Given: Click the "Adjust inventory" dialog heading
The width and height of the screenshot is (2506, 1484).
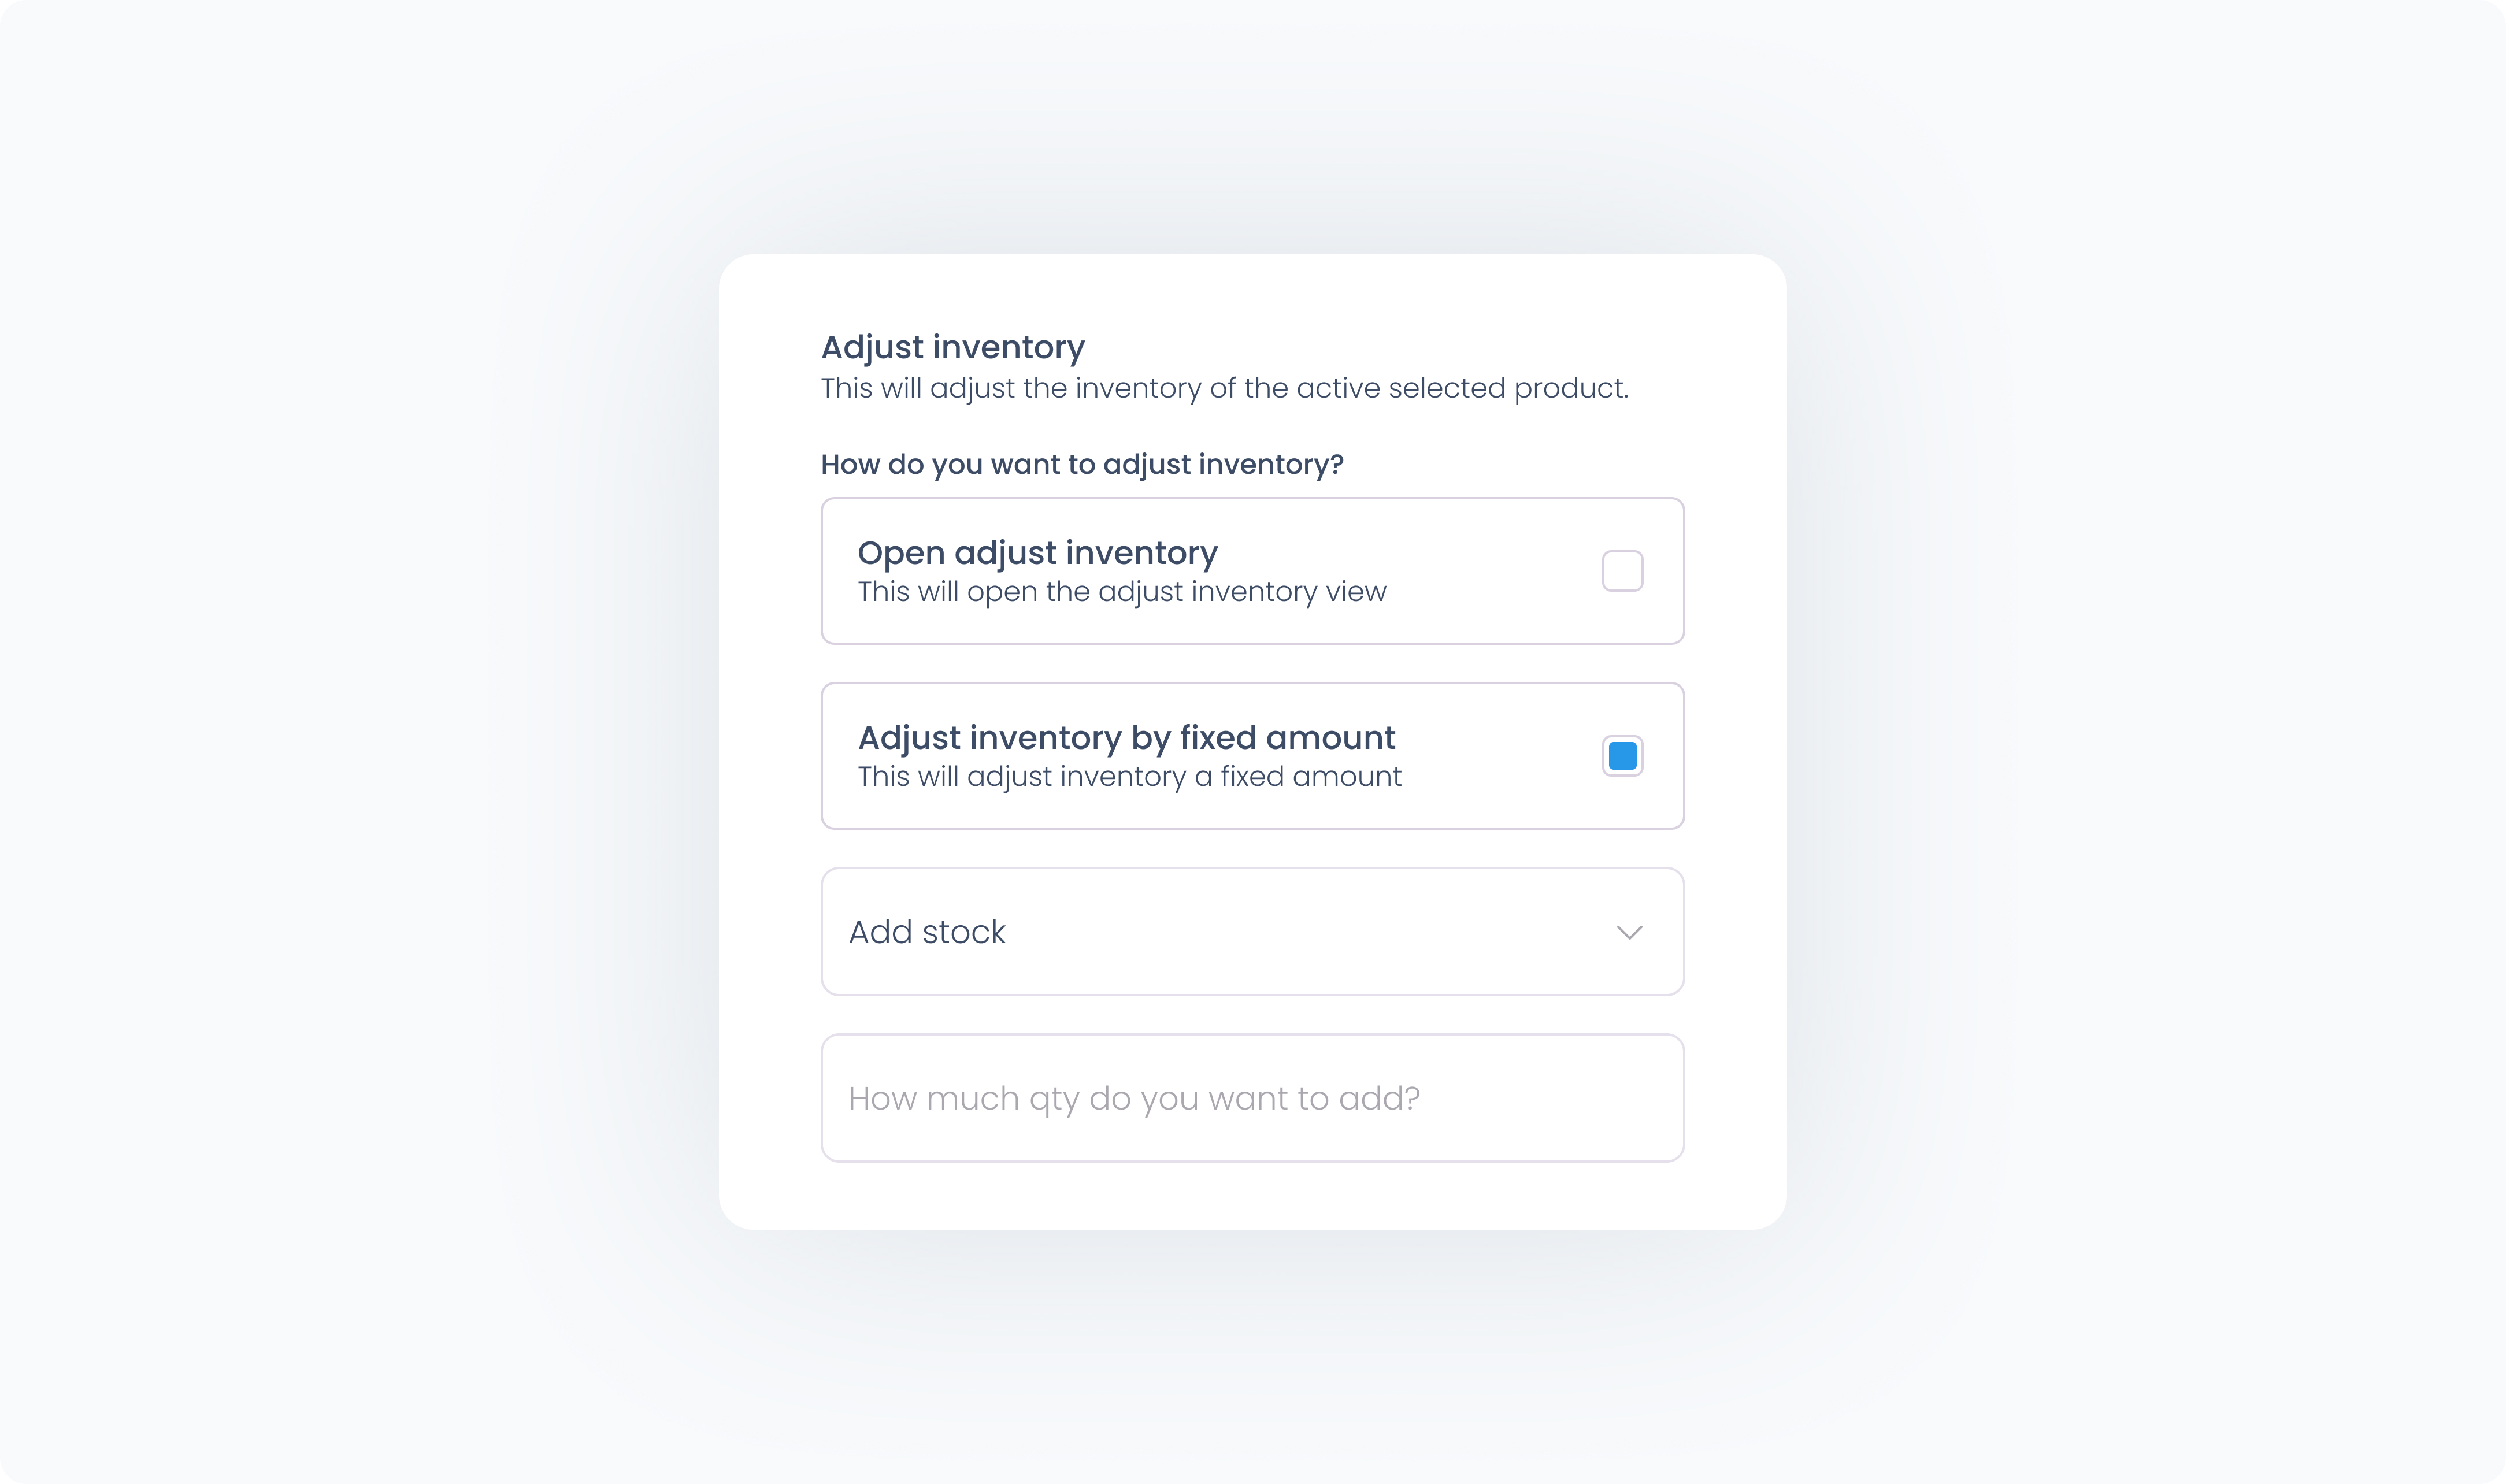Looking at the screenshot, I should point(952,347).
